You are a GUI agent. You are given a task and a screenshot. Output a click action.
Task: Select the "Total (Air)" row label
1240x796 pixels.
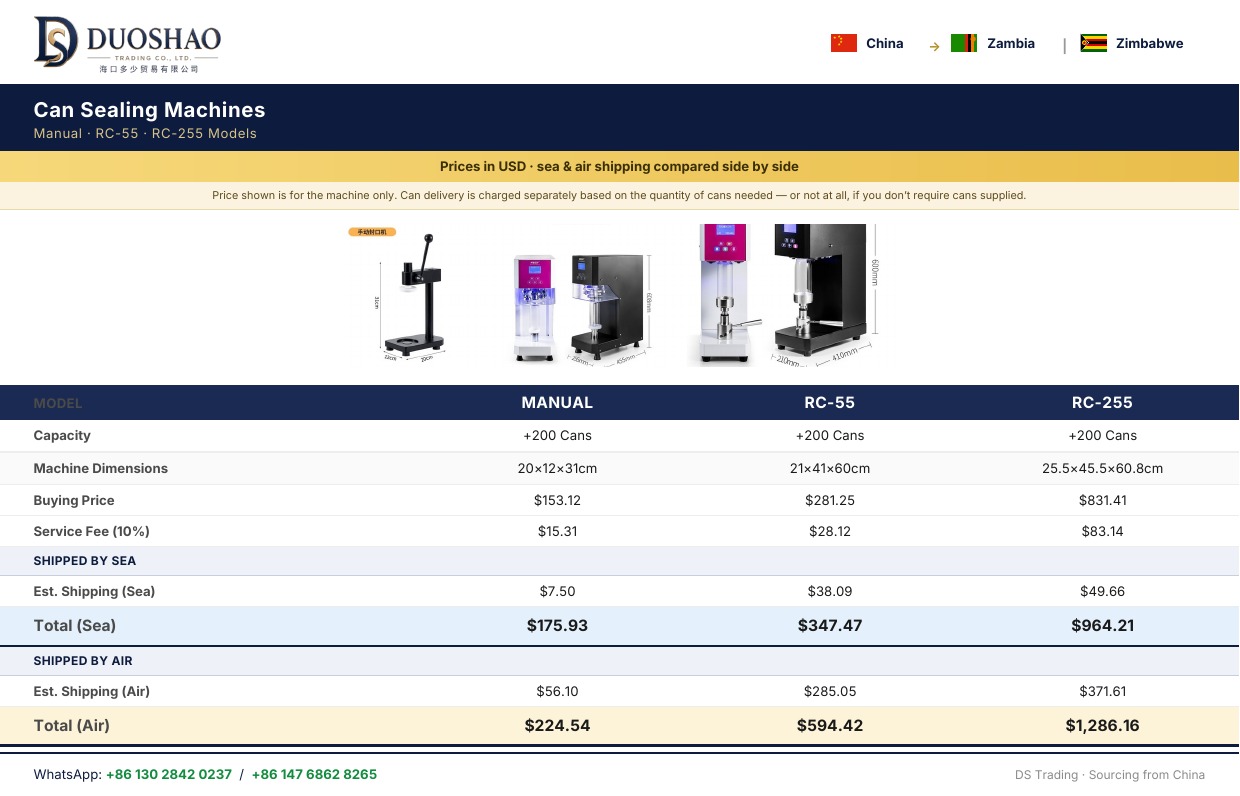pos(72,726)
